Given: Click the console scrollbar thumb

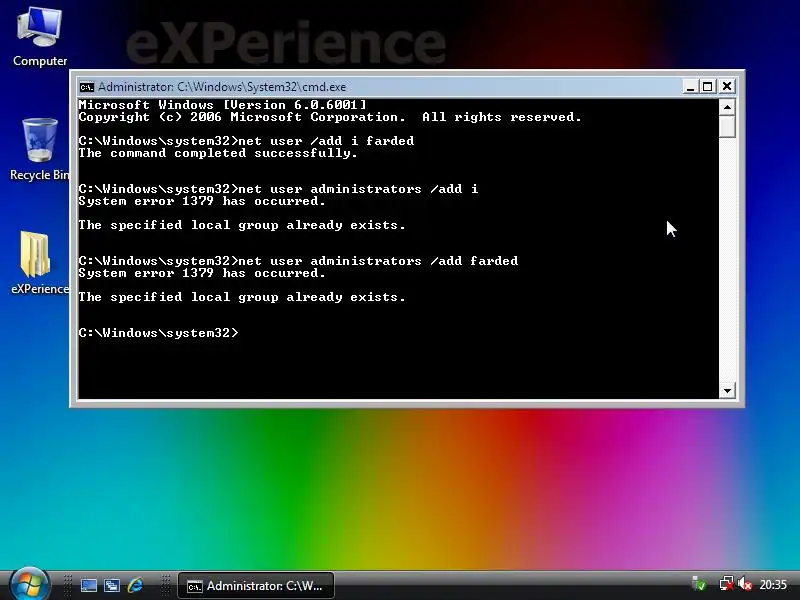Looking at the screenshot, I should [x=727, y=126].
